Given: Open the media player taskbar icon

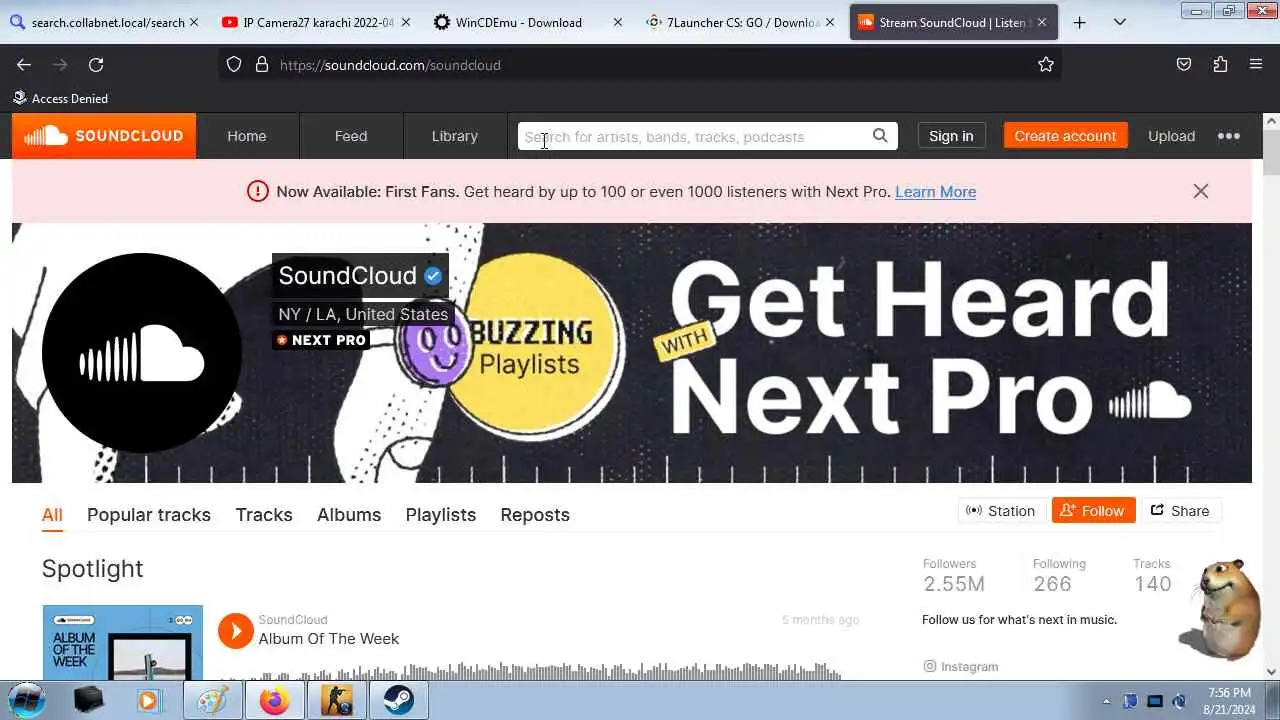Looking at the screenshot, I should coord(148,700).
